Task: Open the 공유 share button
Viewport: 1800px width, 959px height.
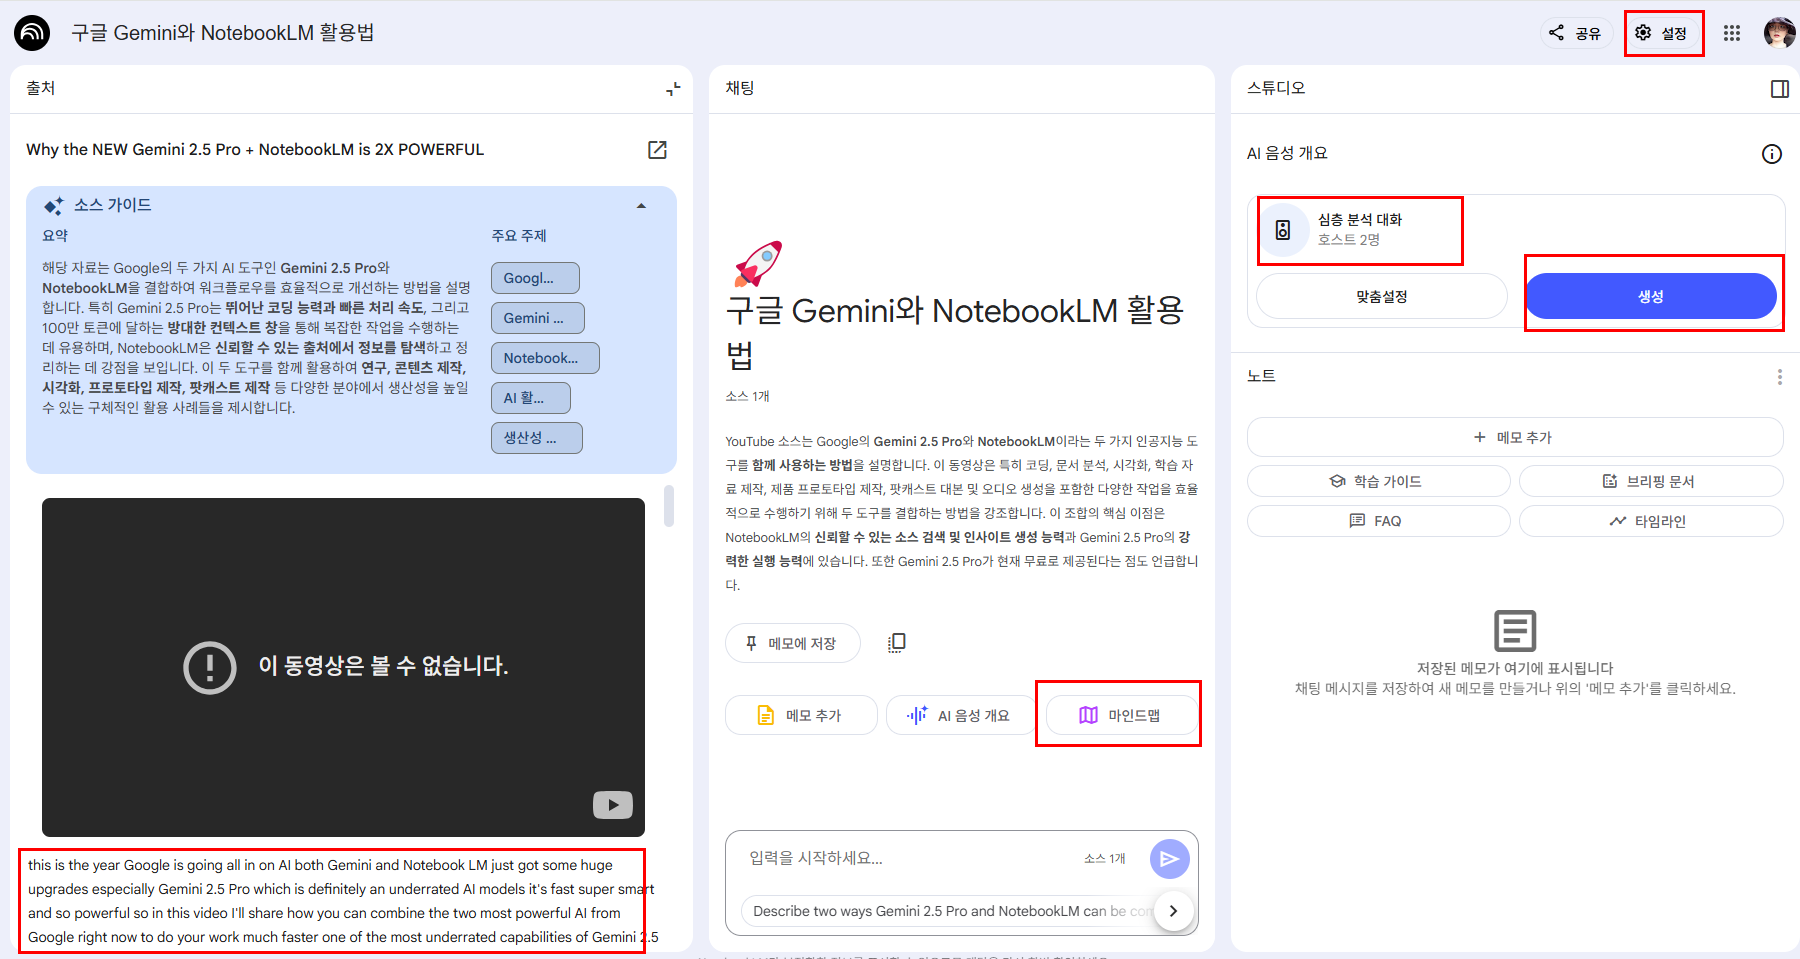Action: click(1576, 33)
